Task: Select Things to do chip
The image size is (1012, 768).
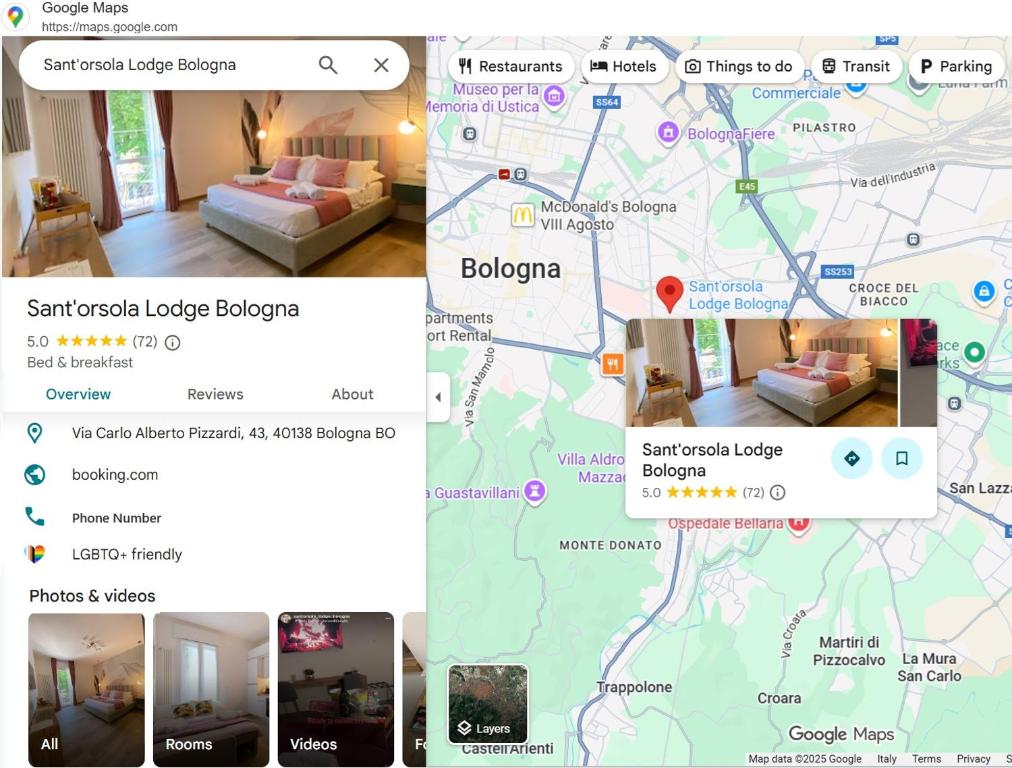Action: pyautogui.click(x=739, y=66)
